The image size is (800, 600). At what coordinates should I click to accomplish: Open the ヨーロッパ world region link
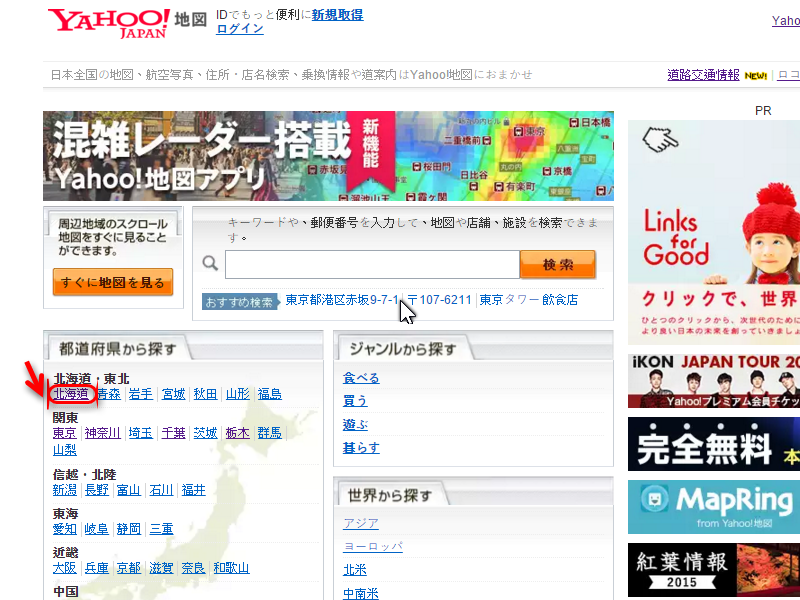coord(373,546)
